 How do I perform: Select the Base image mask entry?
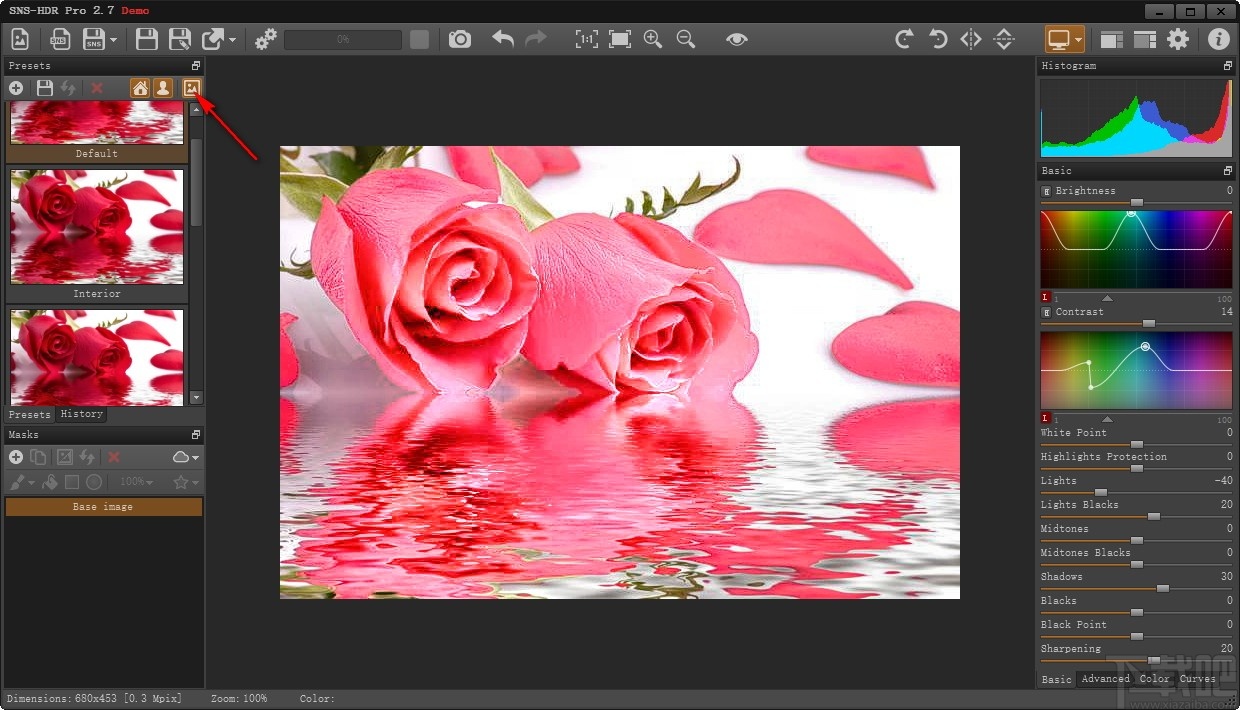pos(104,507)
